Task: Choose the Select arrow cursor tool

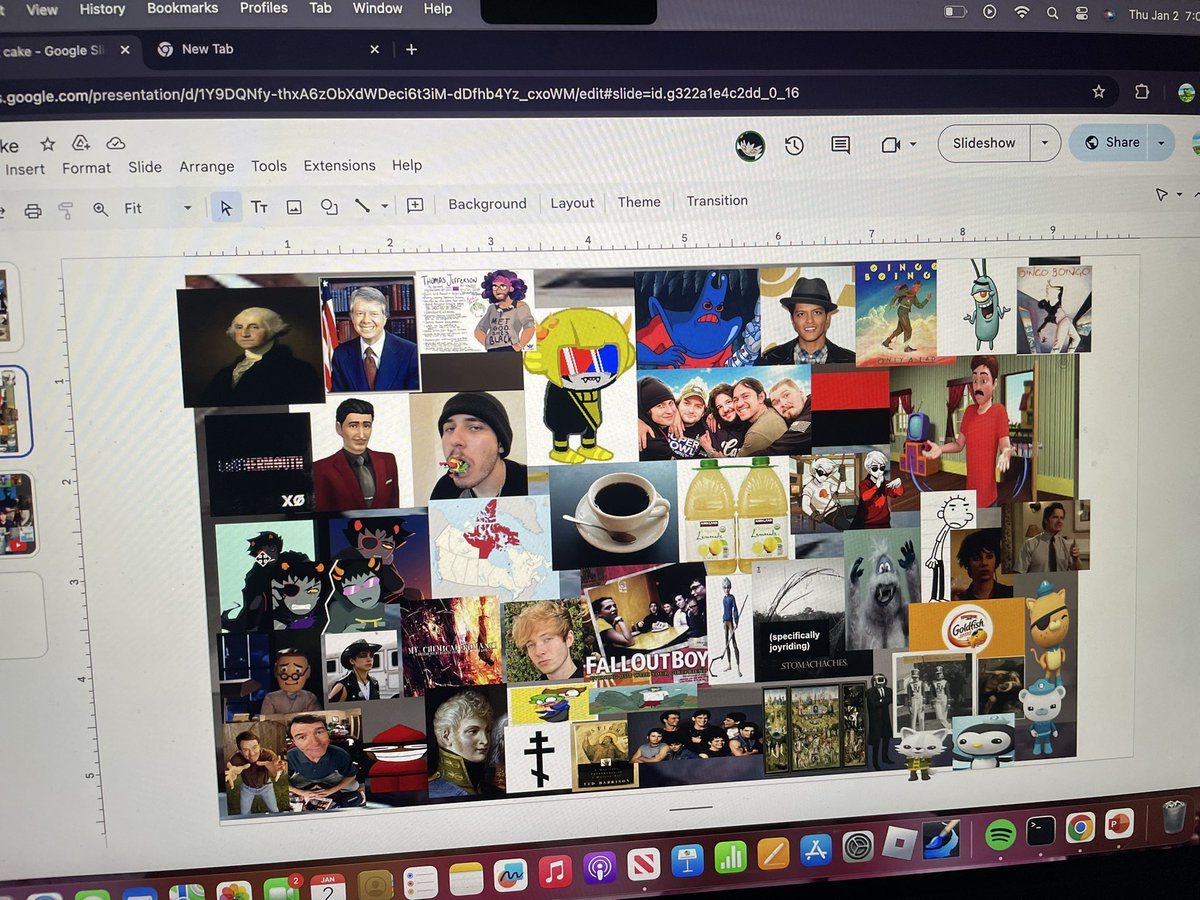Action: pyautogui.click(x=226, y=207)
